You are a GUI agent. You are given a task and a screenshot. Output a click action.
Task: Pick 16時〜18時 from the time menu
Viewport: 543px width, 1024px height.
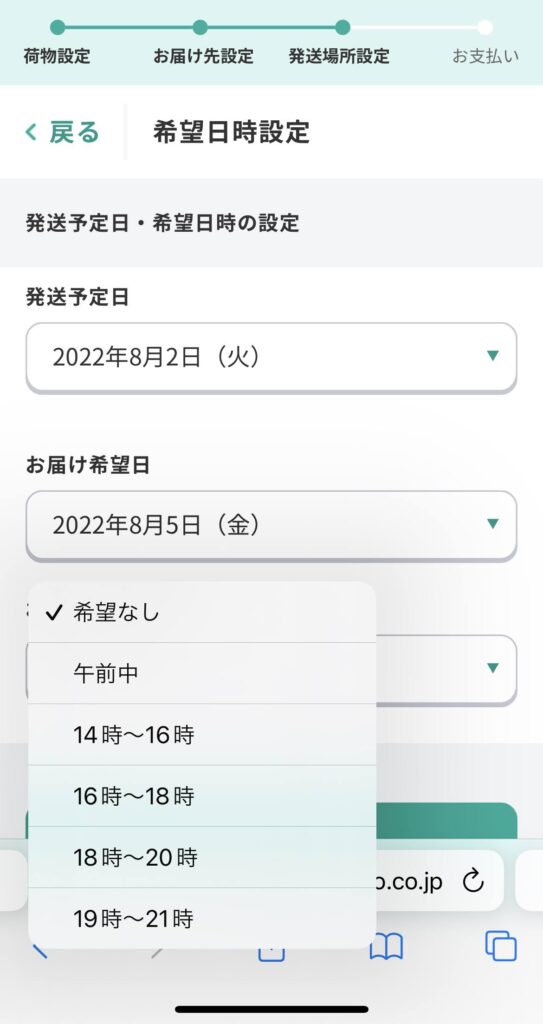pos(202,796)
